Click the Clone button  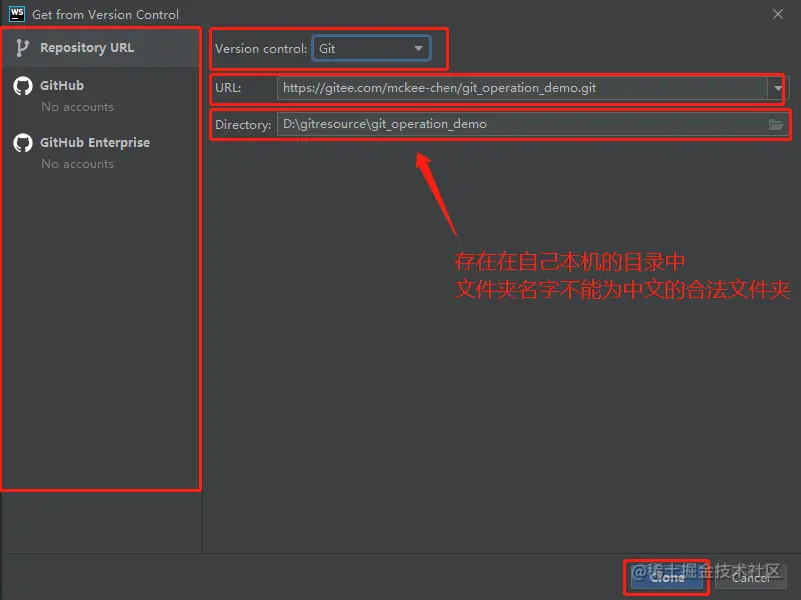[667, 578]
